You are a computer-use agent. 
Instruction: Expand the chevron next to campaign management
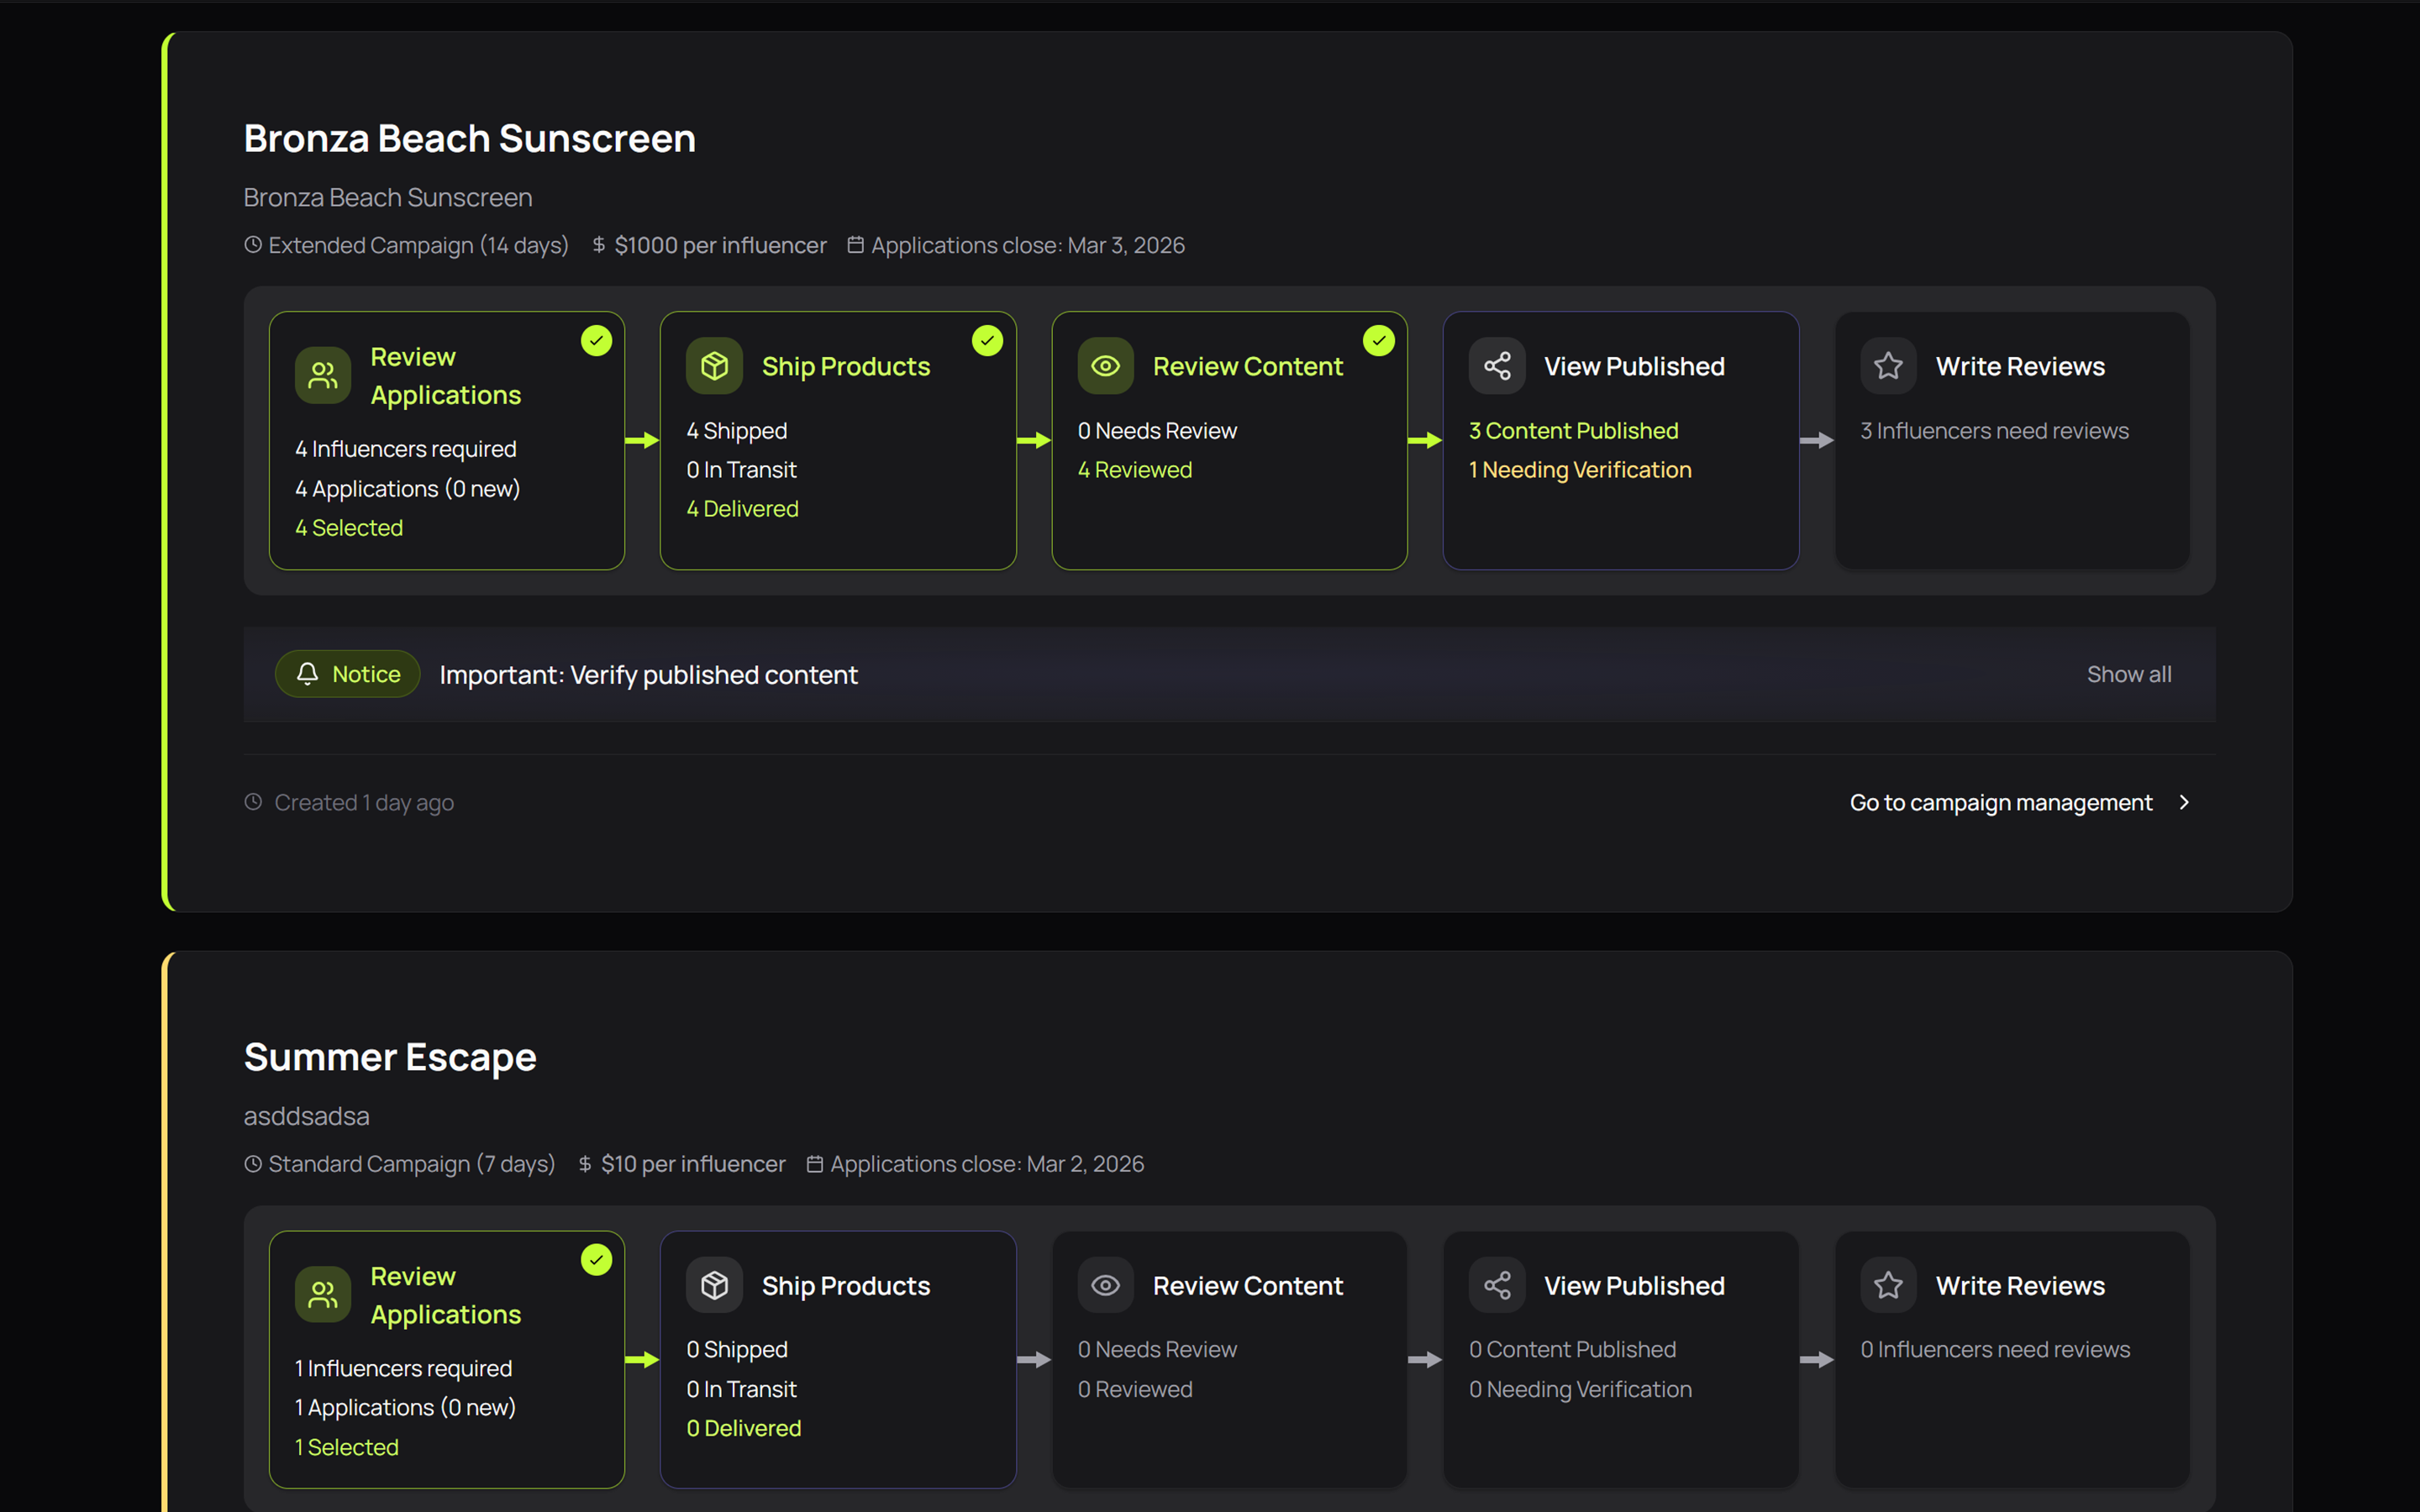click(x=2184, y=802)
